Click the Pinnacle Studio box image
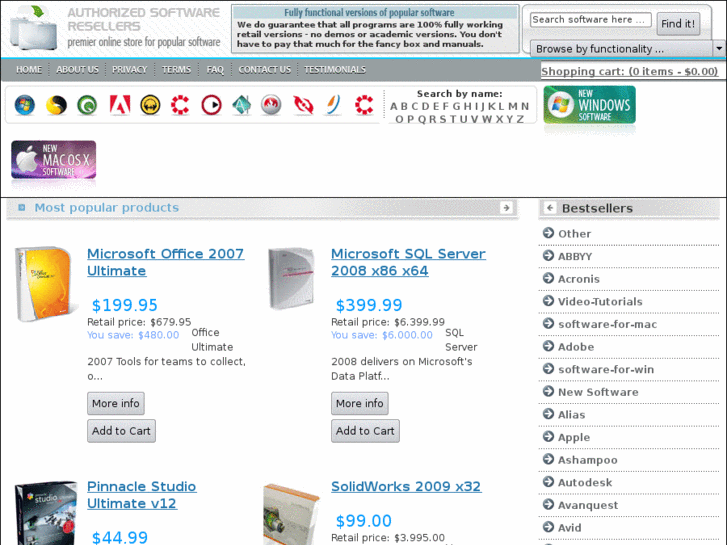Viewport: 727px width, 545px height. pos(45,513)
